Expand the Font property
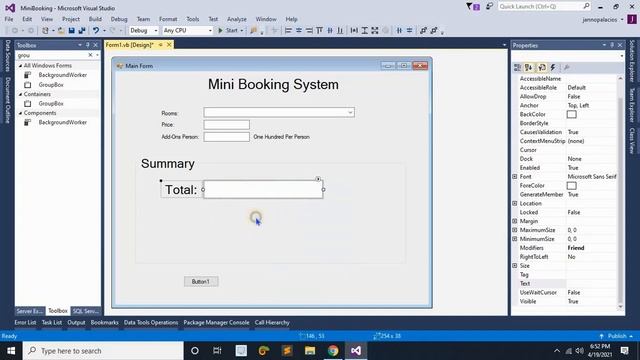The image size is (640, 360). point(515,176)
